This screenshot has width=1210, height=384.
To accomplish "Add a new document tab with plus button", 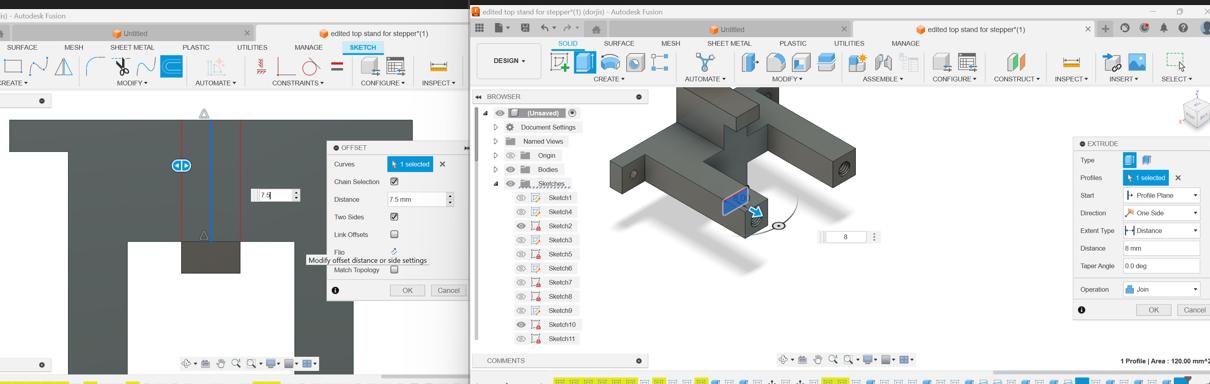I will coord(1106,29).
